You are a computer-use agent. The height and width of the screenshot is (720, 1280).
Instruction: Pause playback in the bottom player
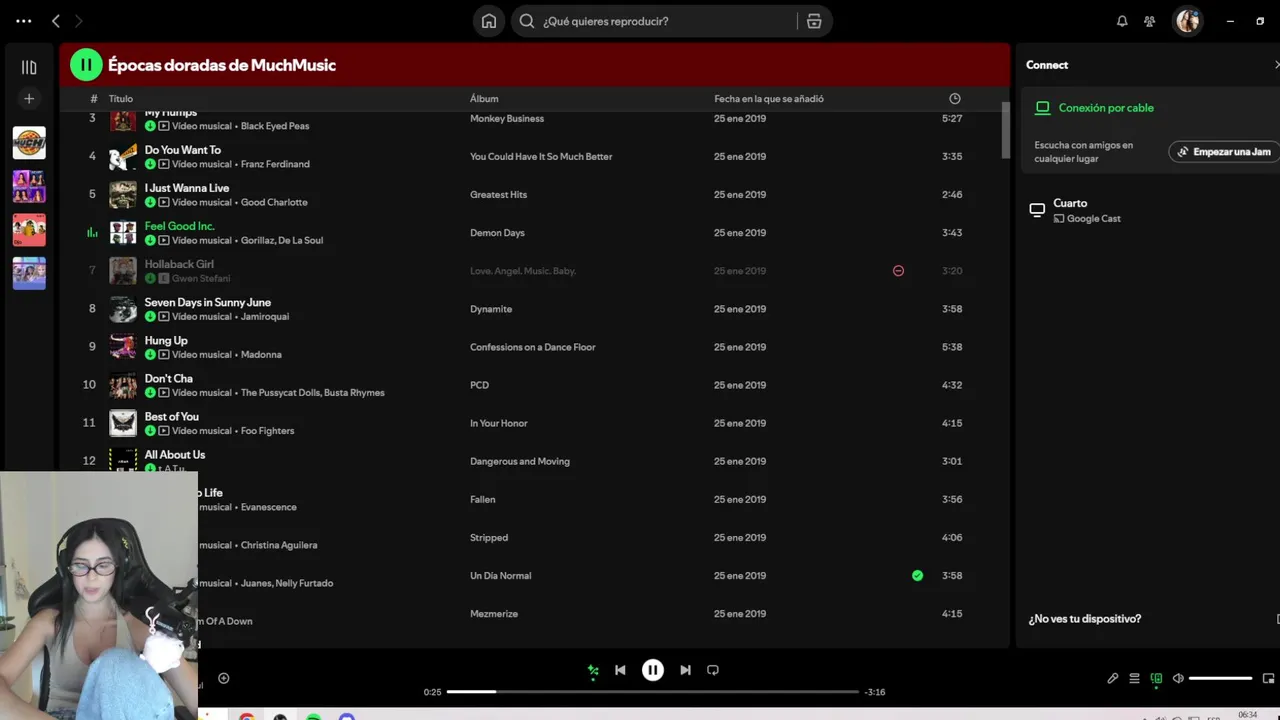point(653,670)
